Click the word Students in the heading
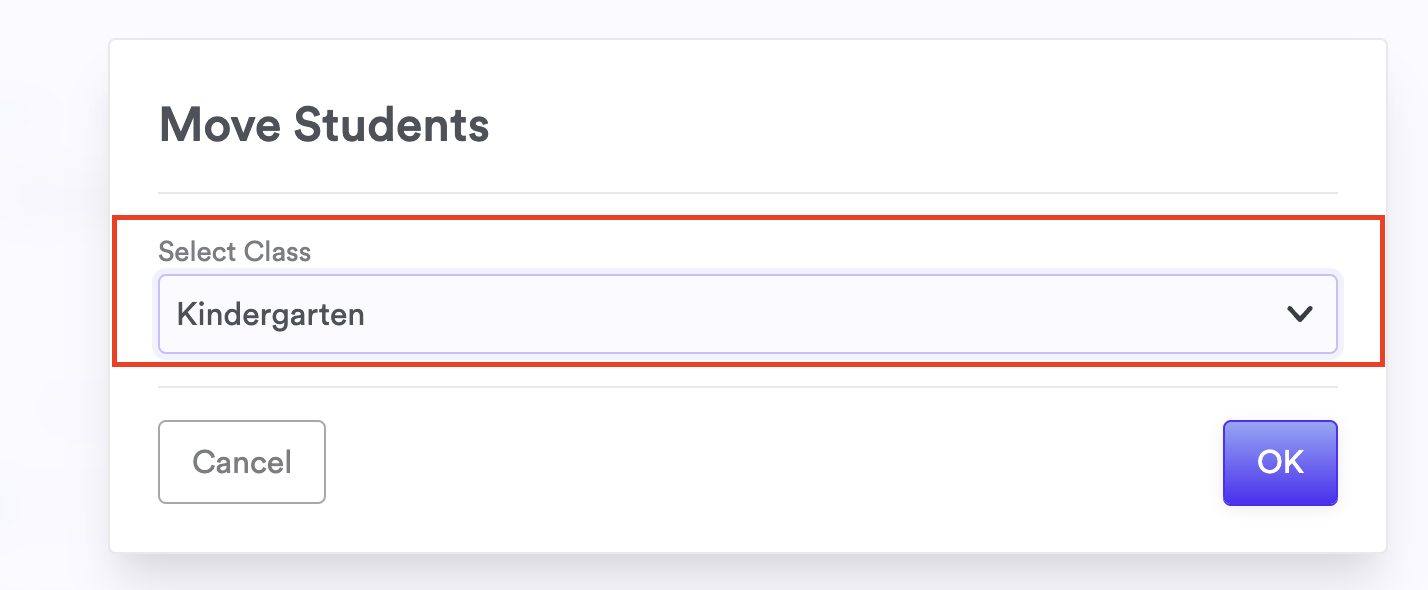 (391, 126)
